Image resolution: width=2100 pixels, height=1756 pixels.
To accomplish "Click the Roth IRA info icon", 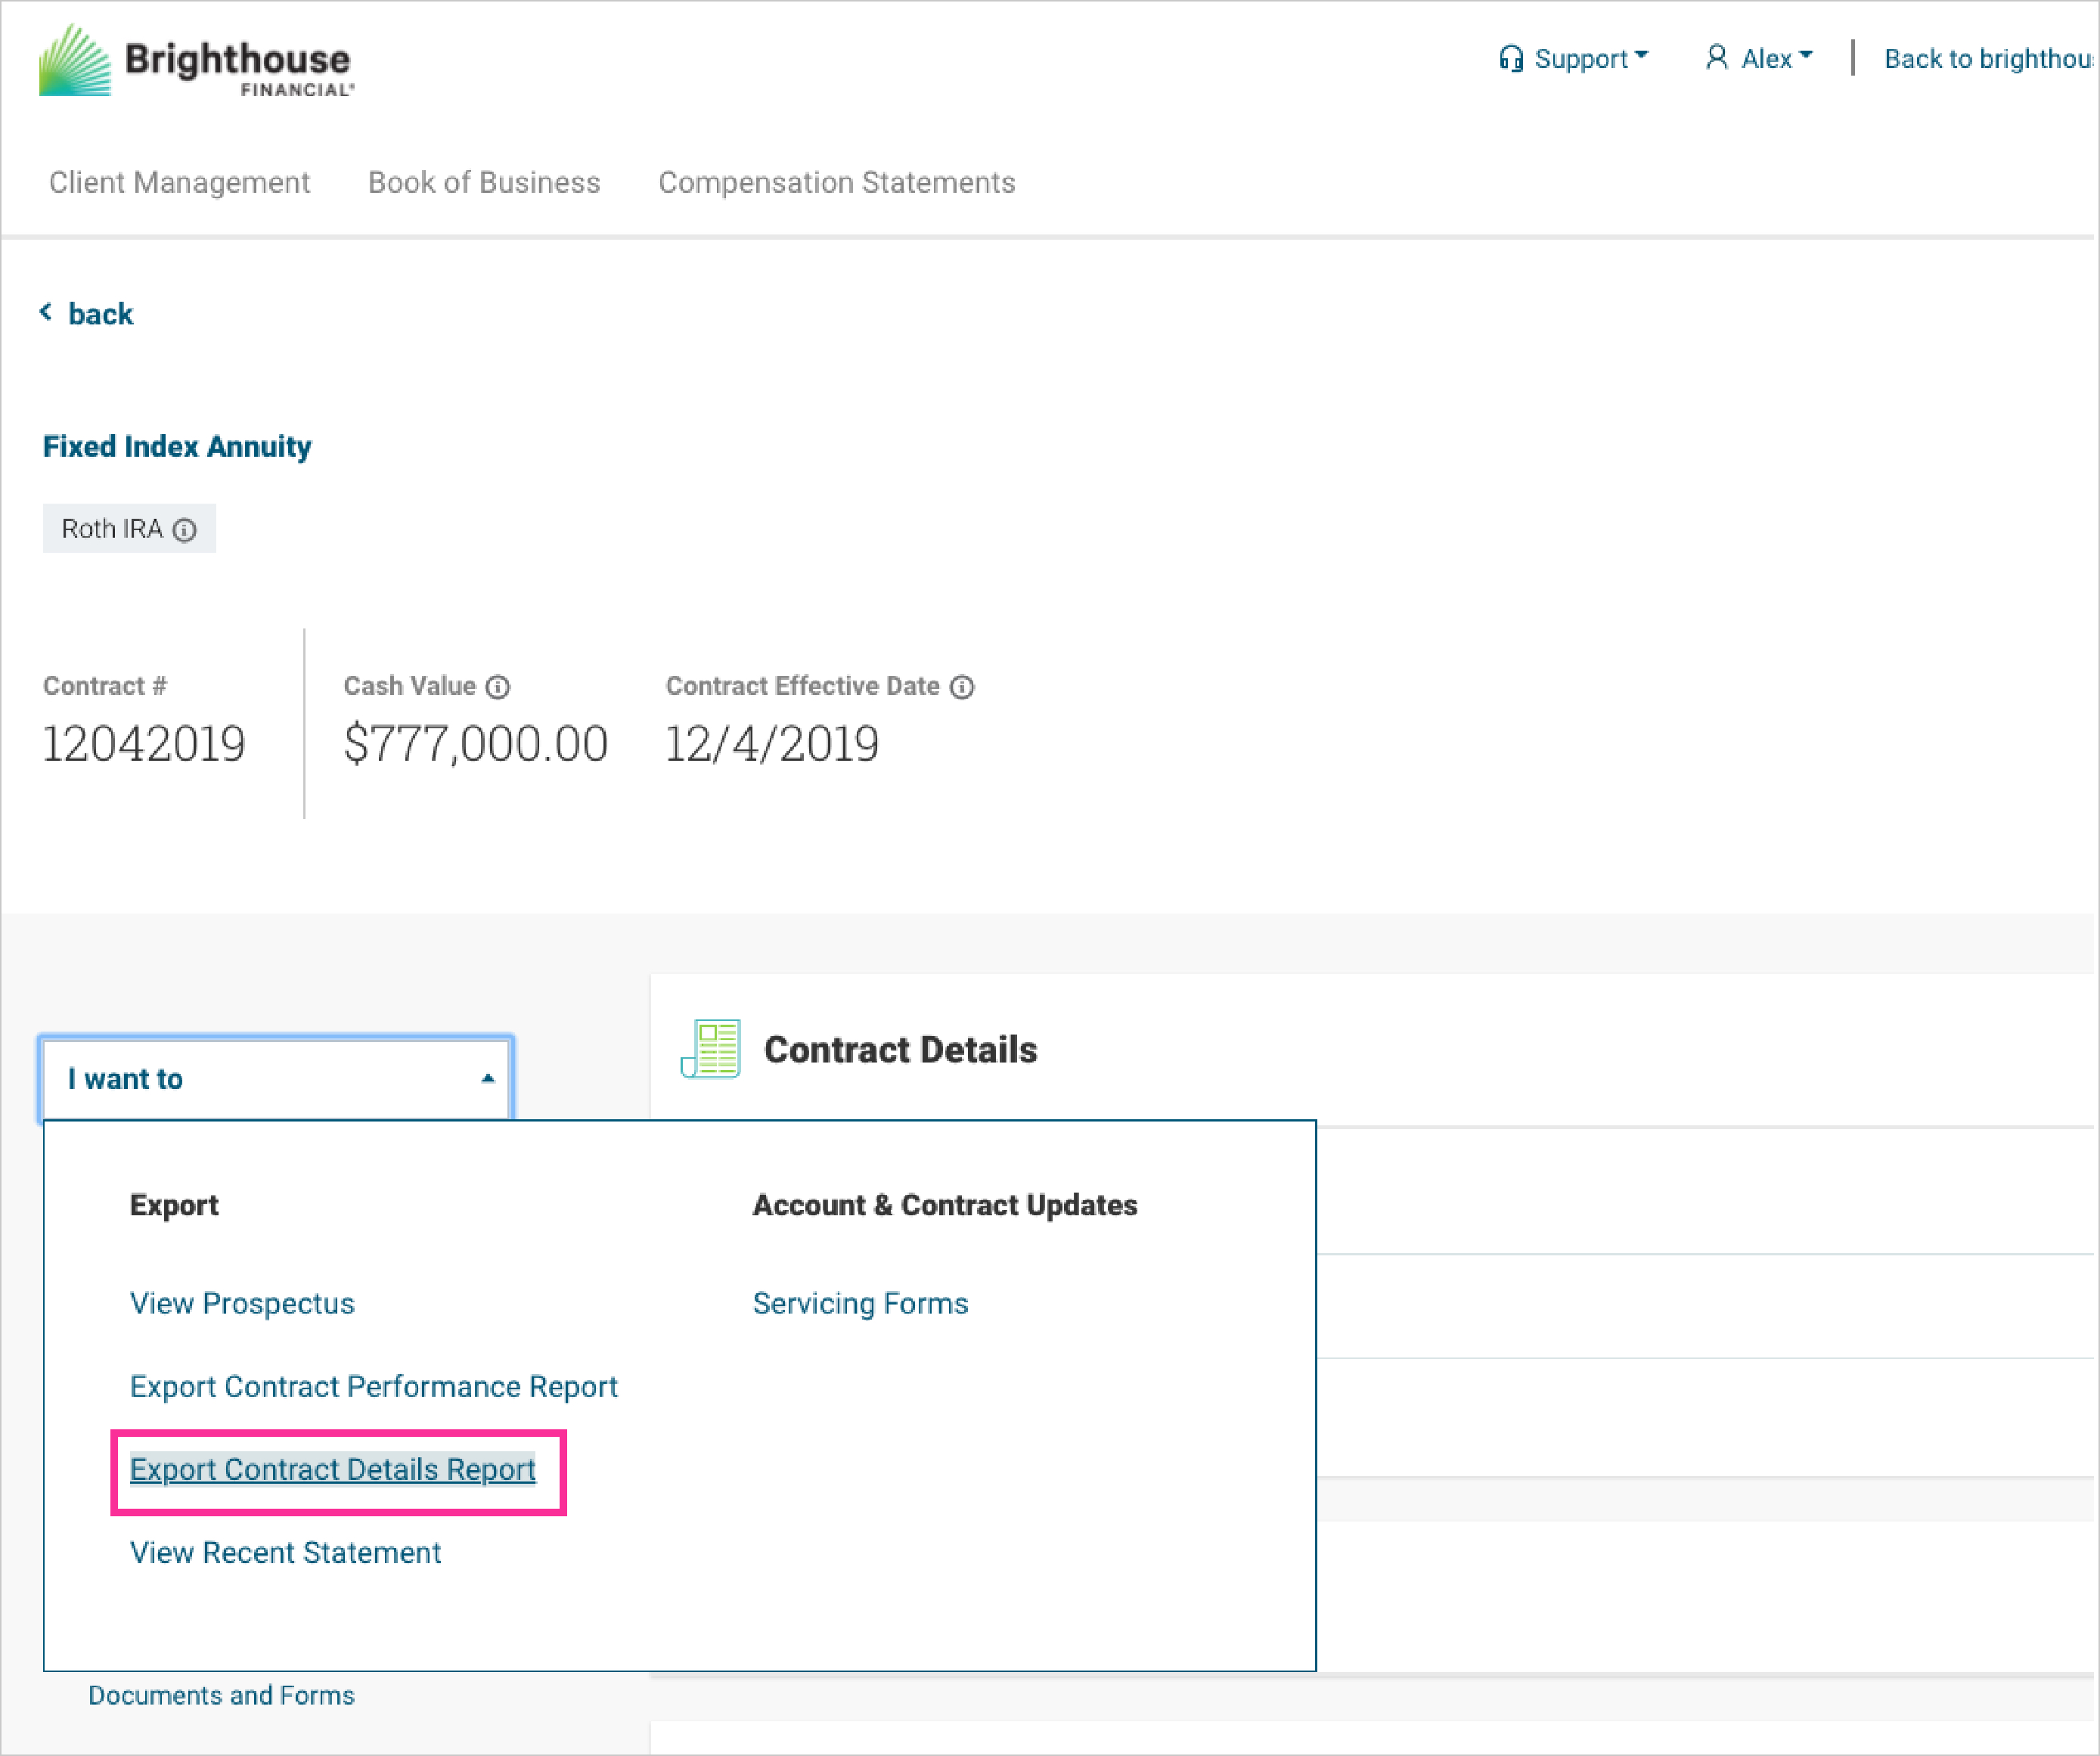I will pos(185,530).
